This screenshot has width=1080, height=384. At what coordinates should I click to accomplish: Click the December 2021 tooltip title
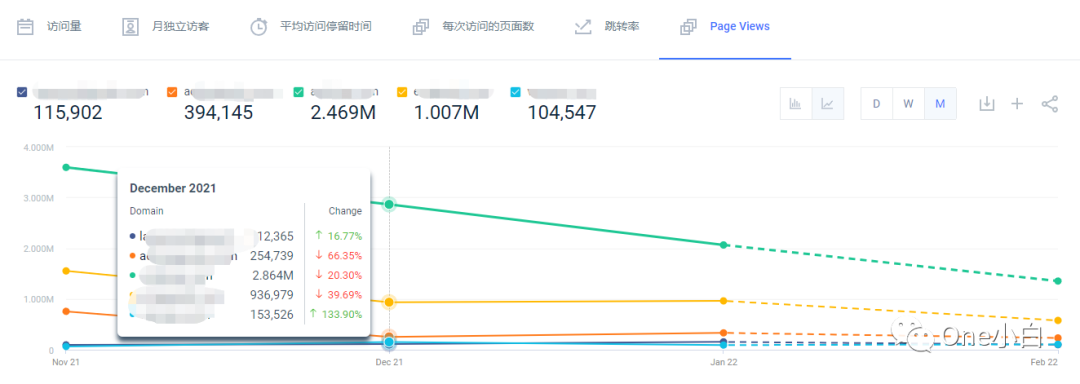[173, 188]
